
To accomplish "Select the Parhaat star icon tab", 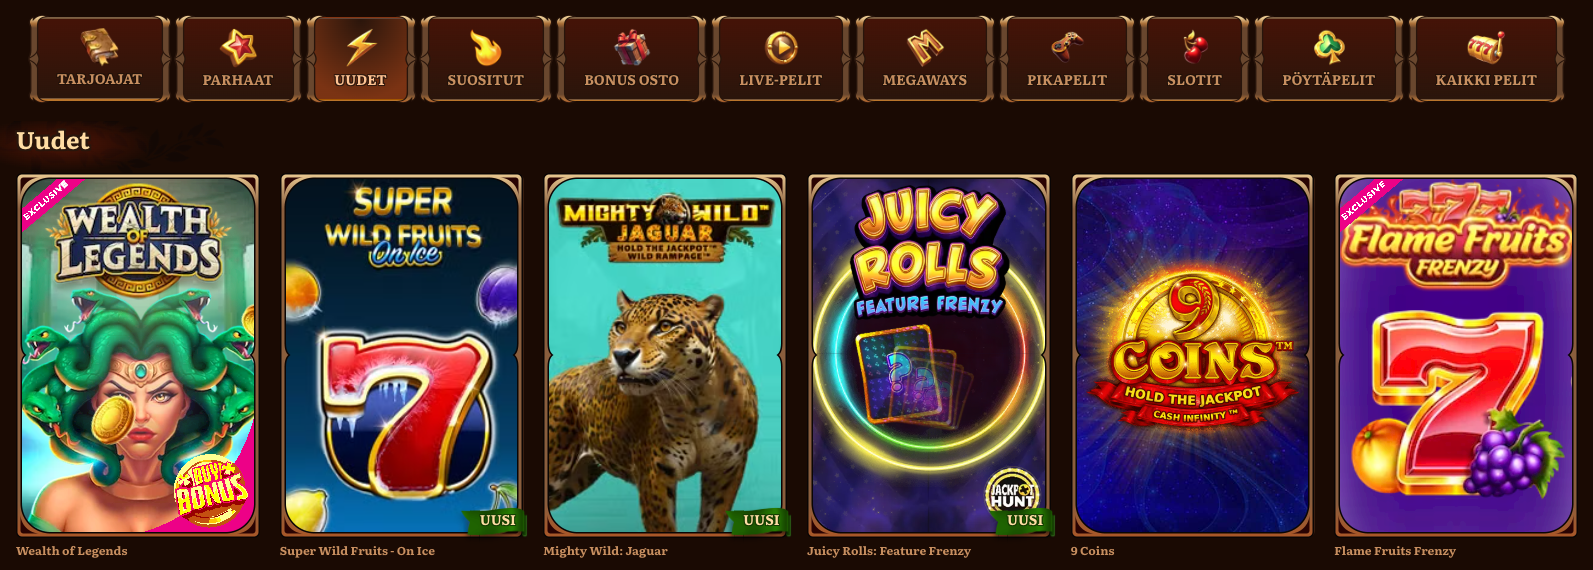I will [238, 59].
